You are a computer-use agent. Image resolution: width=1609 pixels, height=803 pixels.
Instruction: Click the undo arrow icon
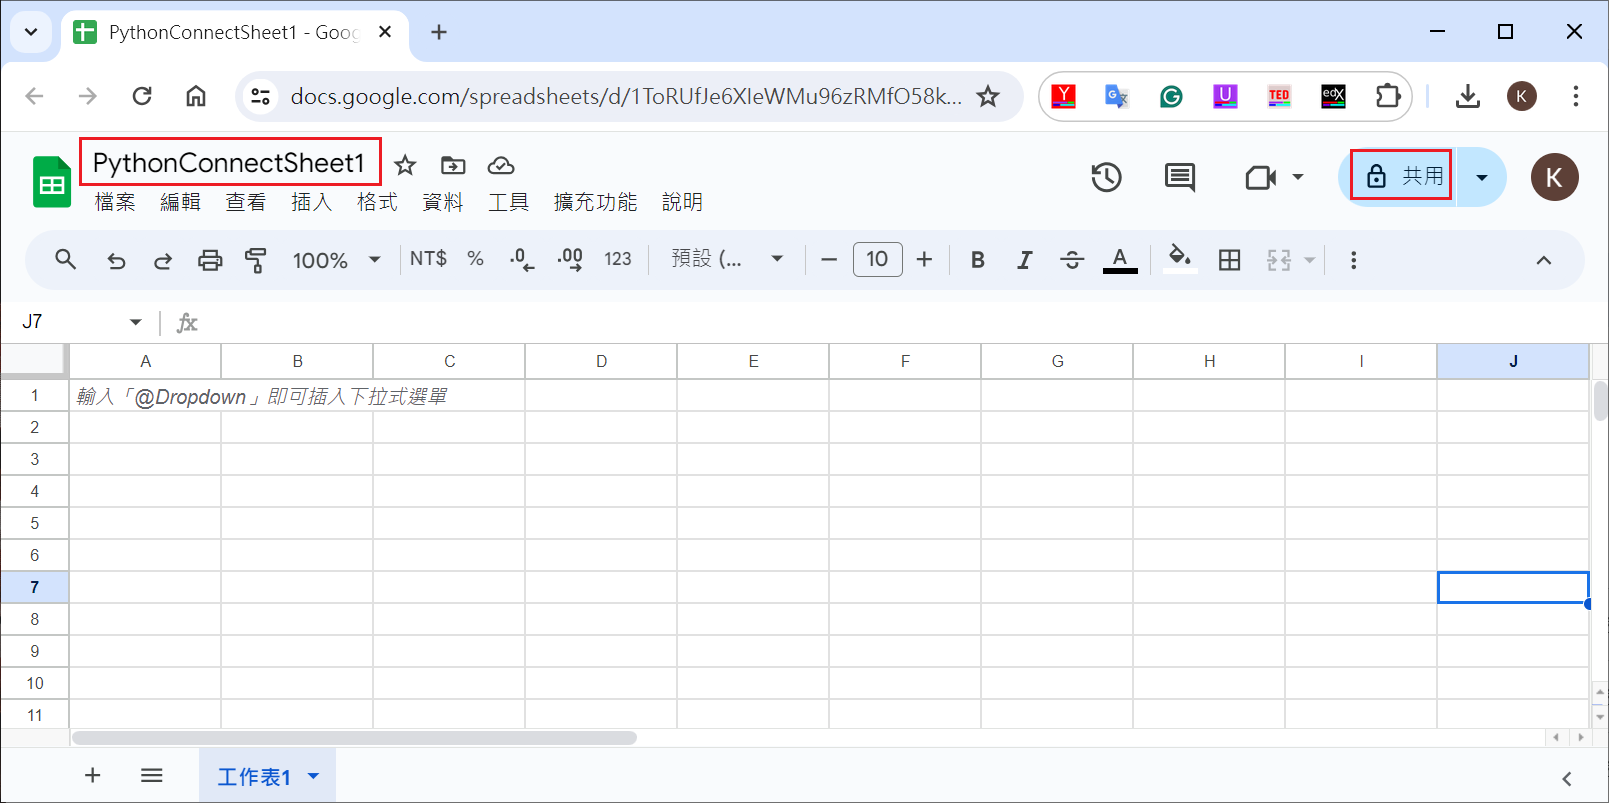pyautogui.click(x=116, y=260)
